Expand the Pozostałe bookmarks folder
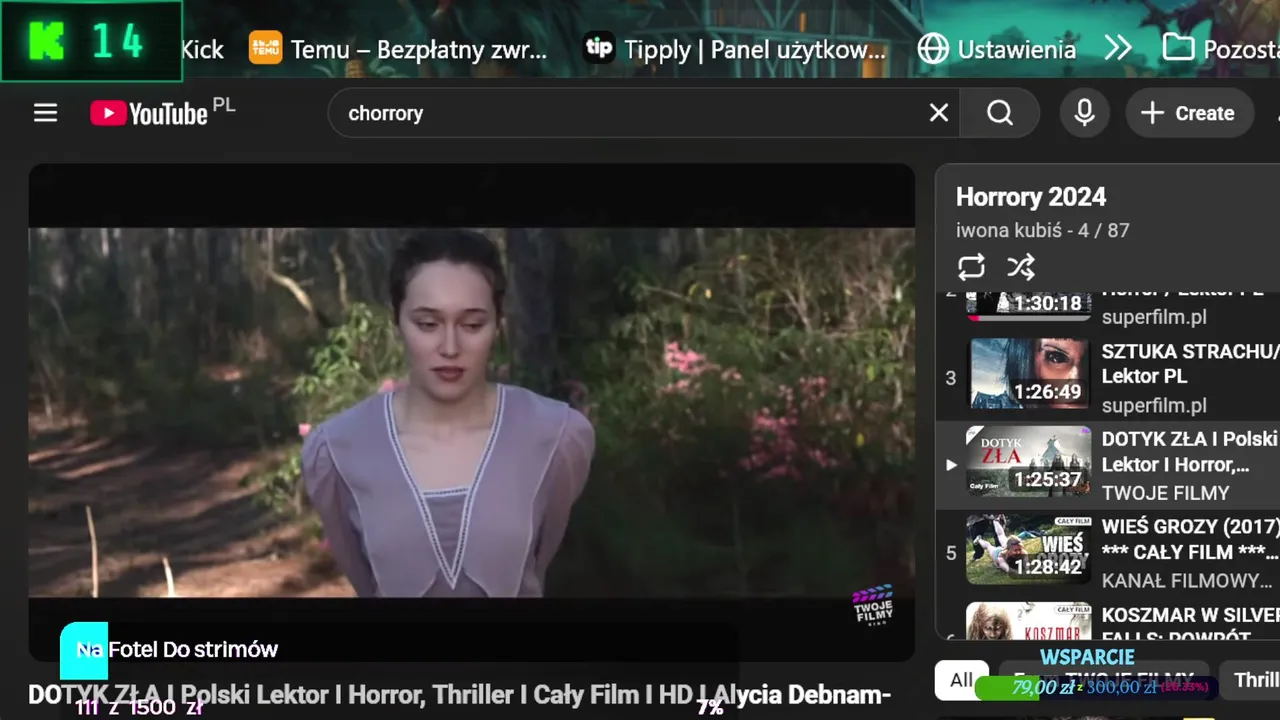The image size is (1280, 720). 1220,49
